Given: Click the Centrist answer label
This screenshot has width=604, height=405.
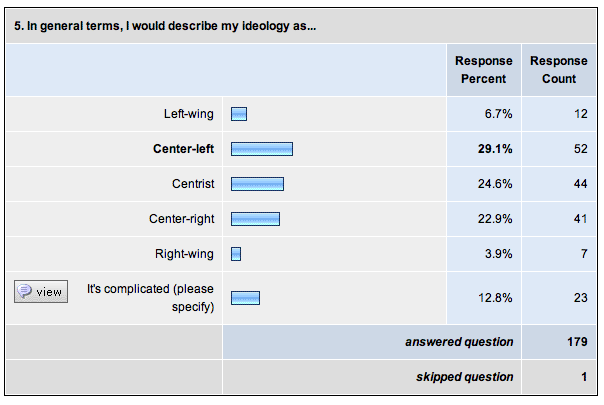Looking at the screenshot, I should tap(194, 184).
